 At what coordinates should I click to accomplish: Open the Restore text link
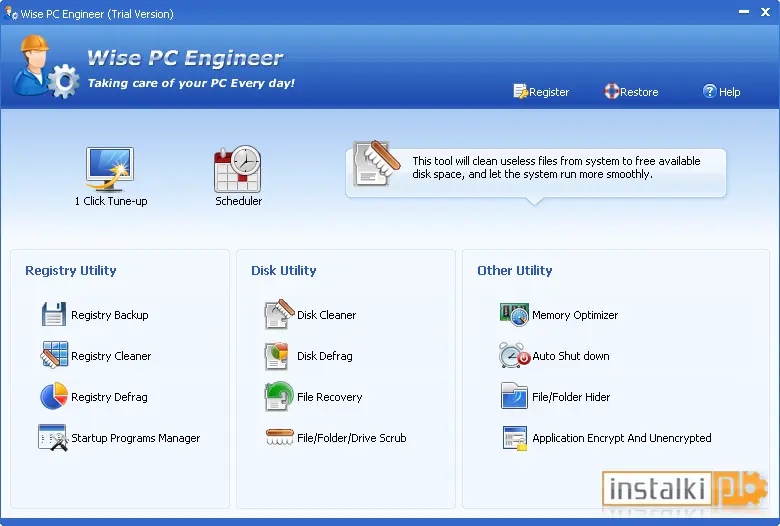point(639,92)
